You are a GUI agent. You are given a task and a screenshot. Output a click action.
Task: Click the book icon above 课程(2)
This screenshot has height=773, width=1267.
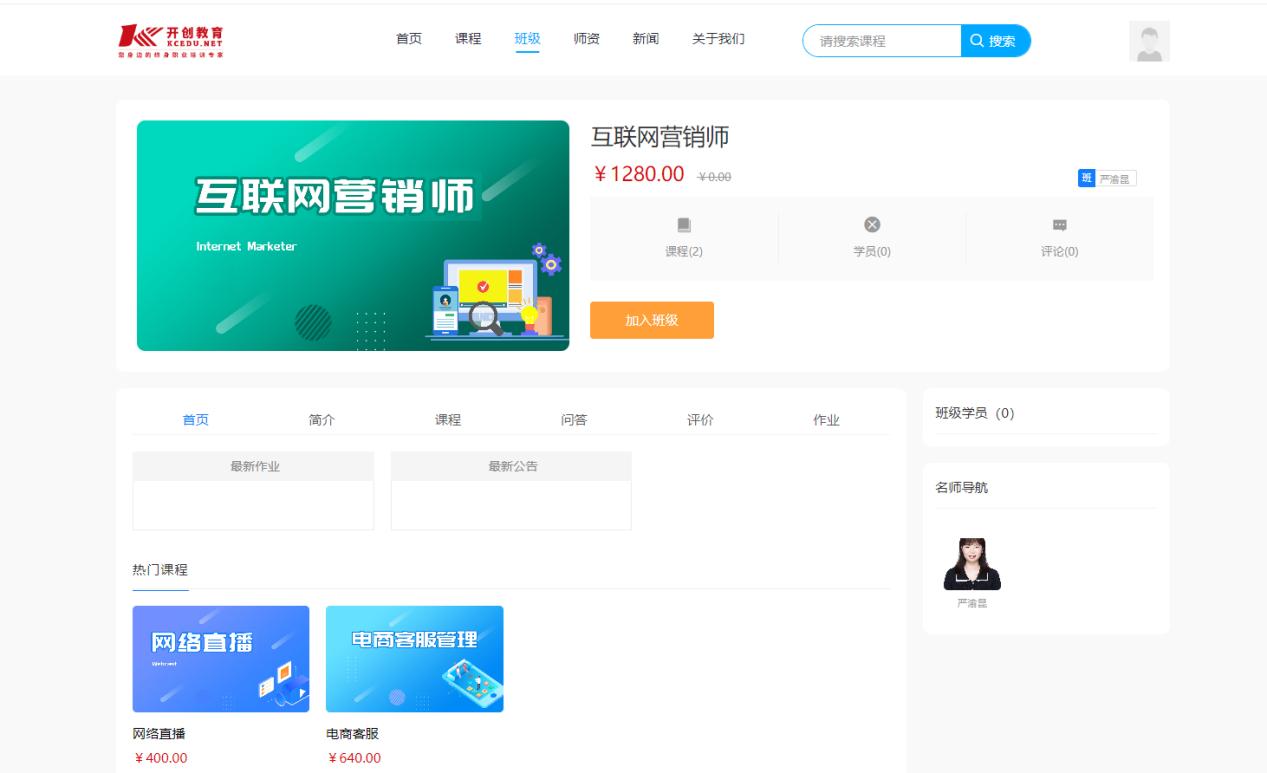(x=684, y=225)
